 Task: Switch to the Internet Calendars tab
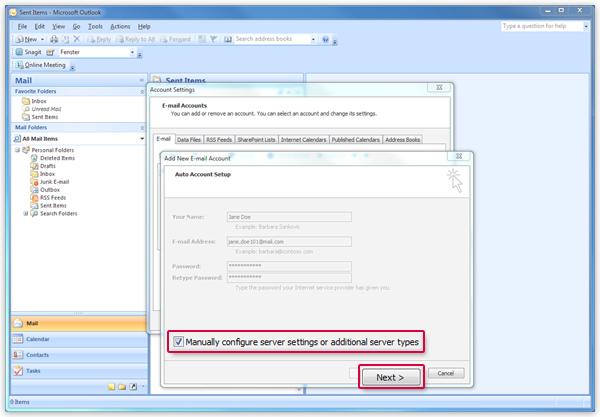[x=303, y=140]
